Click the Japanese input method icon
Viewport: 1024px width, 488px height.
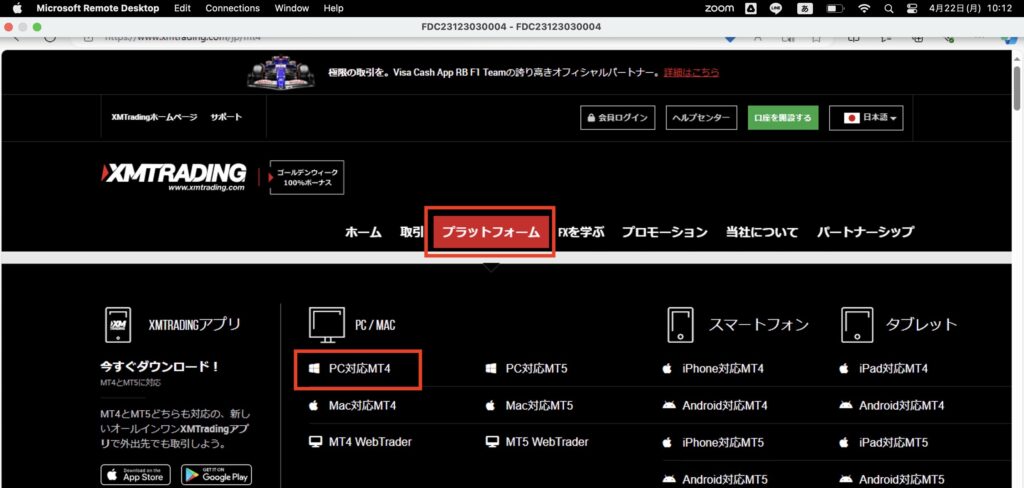click(x=805, y=8)
